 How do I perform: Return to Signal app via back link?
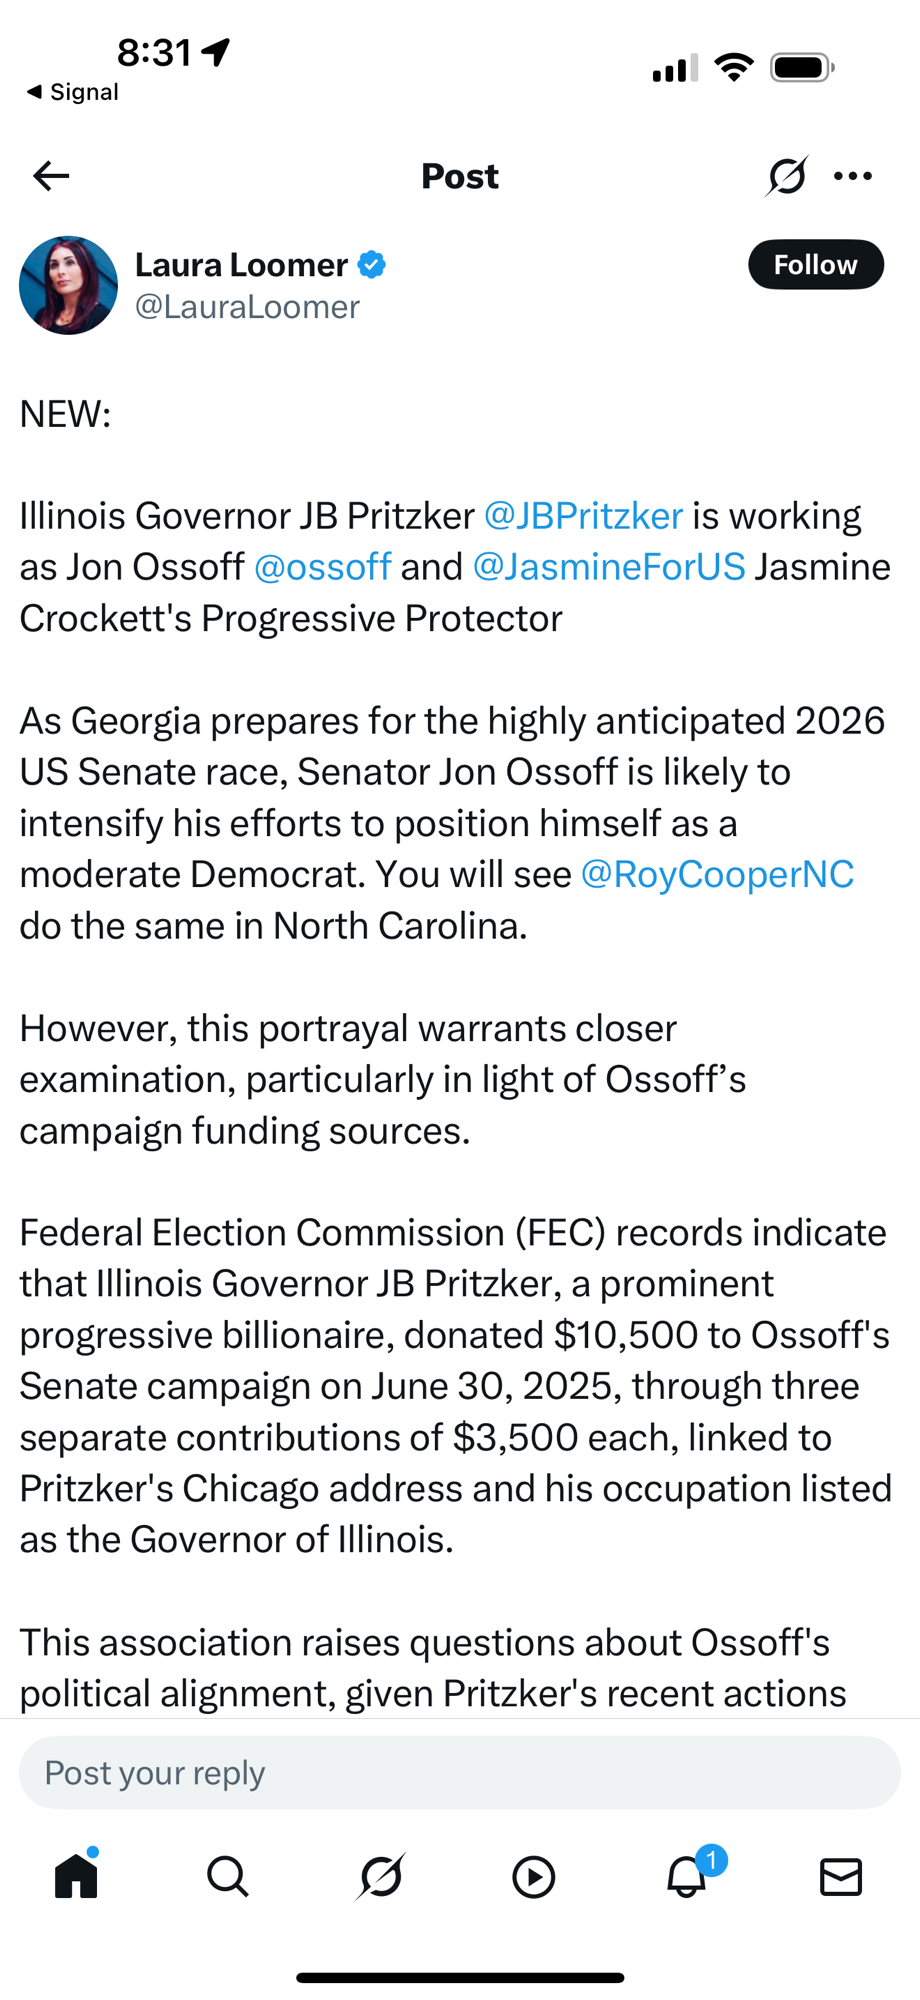point(72,92)
